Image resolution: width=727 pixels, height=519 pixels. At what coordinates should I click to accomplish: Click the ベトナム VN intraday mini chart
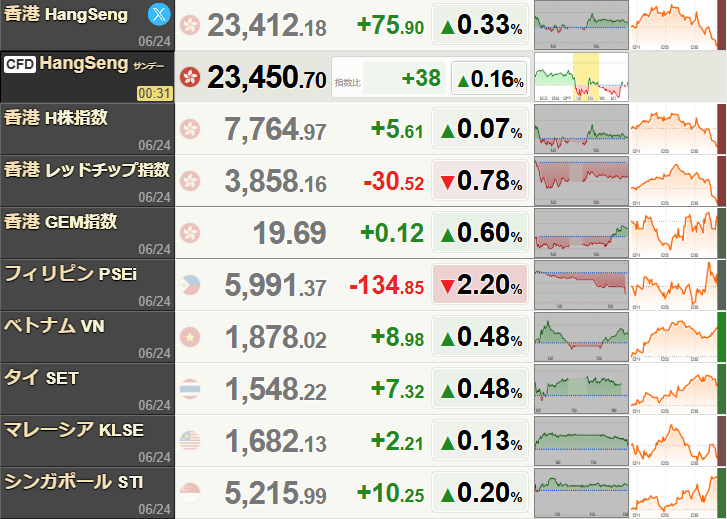(x=581, y=337)
